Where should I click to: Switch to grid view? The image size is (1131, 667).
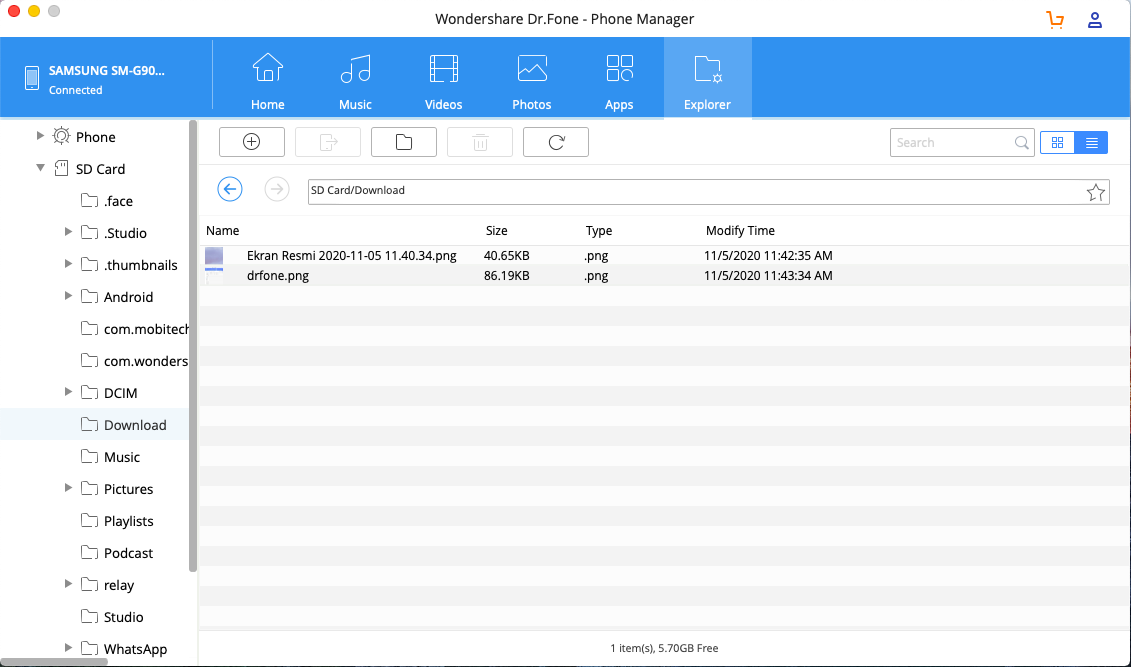1057,143
